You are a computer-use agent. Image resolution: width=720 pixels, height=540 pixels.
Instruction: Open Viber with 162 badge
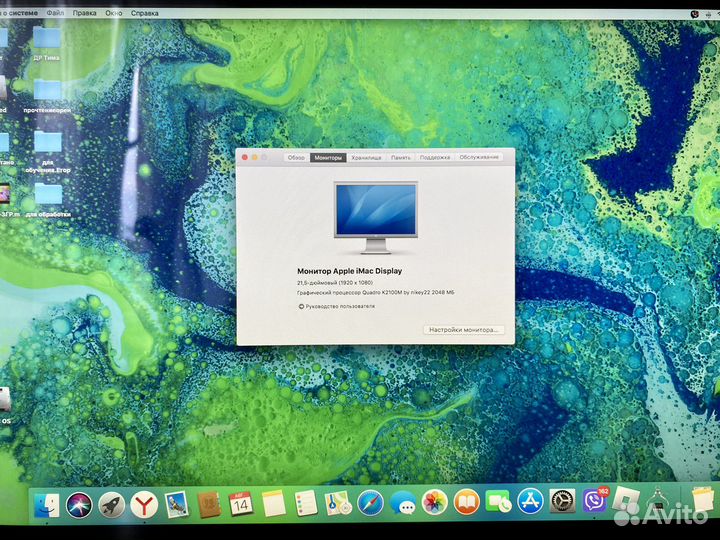pos(595,500)
